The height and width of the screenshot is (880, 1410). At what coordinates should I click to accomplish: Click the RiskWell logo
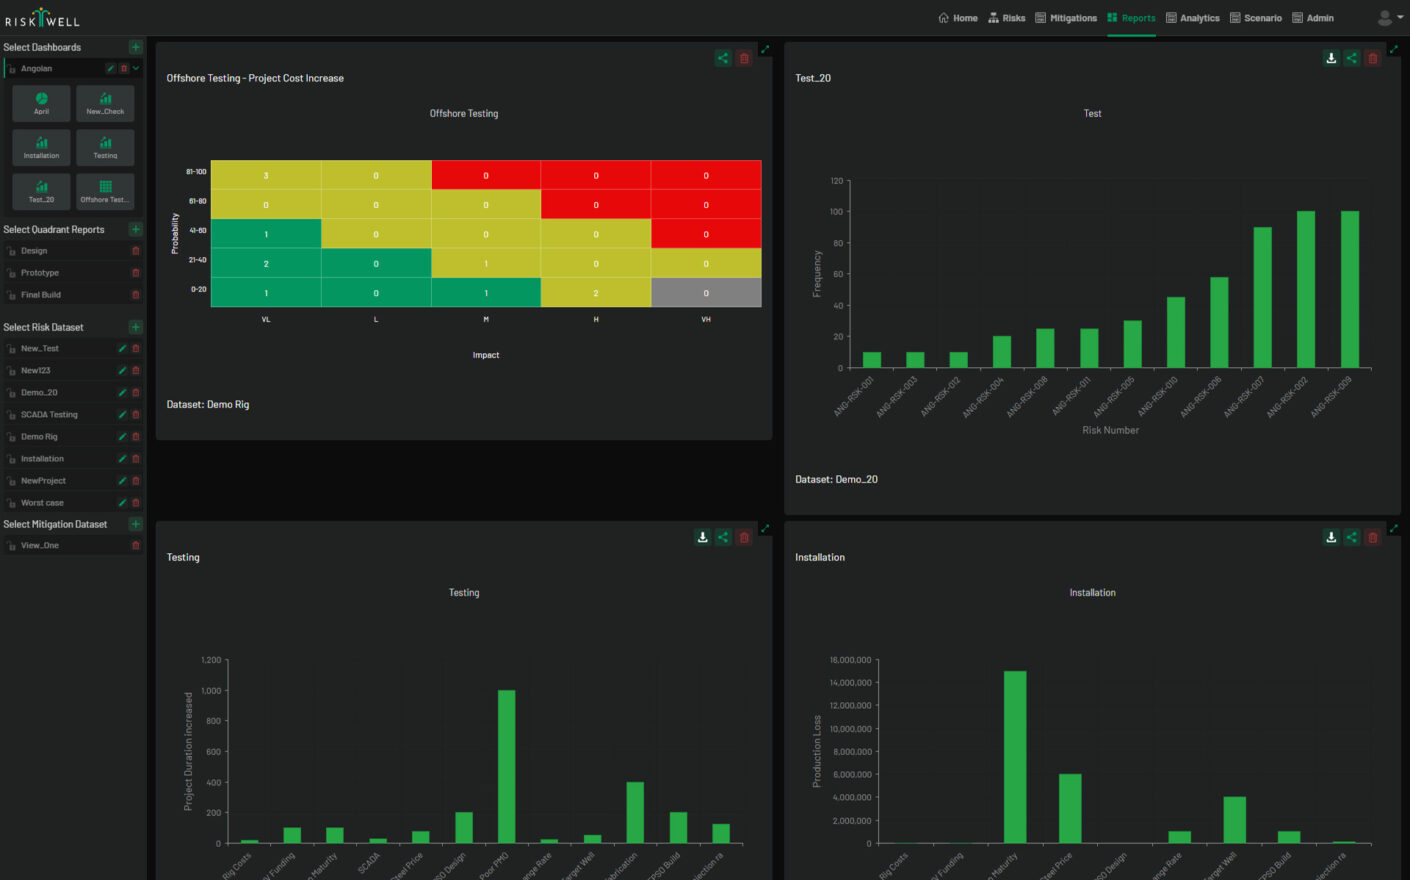(42, 18)
